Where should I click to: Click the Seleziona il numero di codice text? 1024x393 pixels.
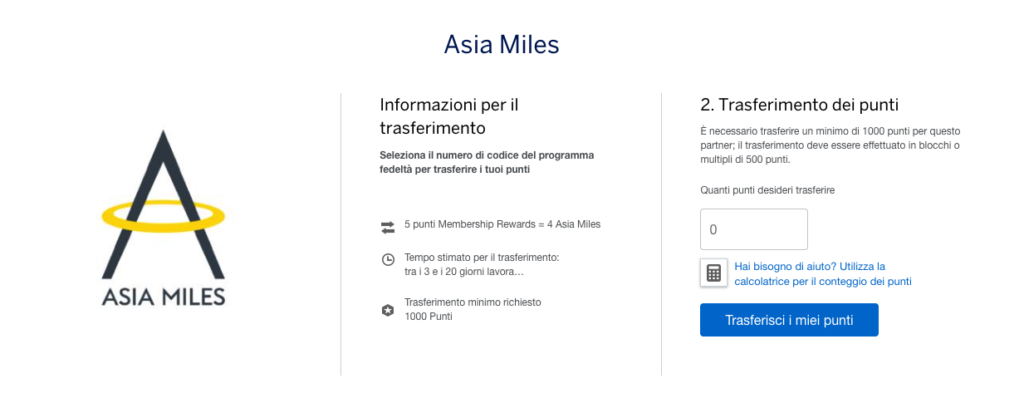click(x=487, y=163)
